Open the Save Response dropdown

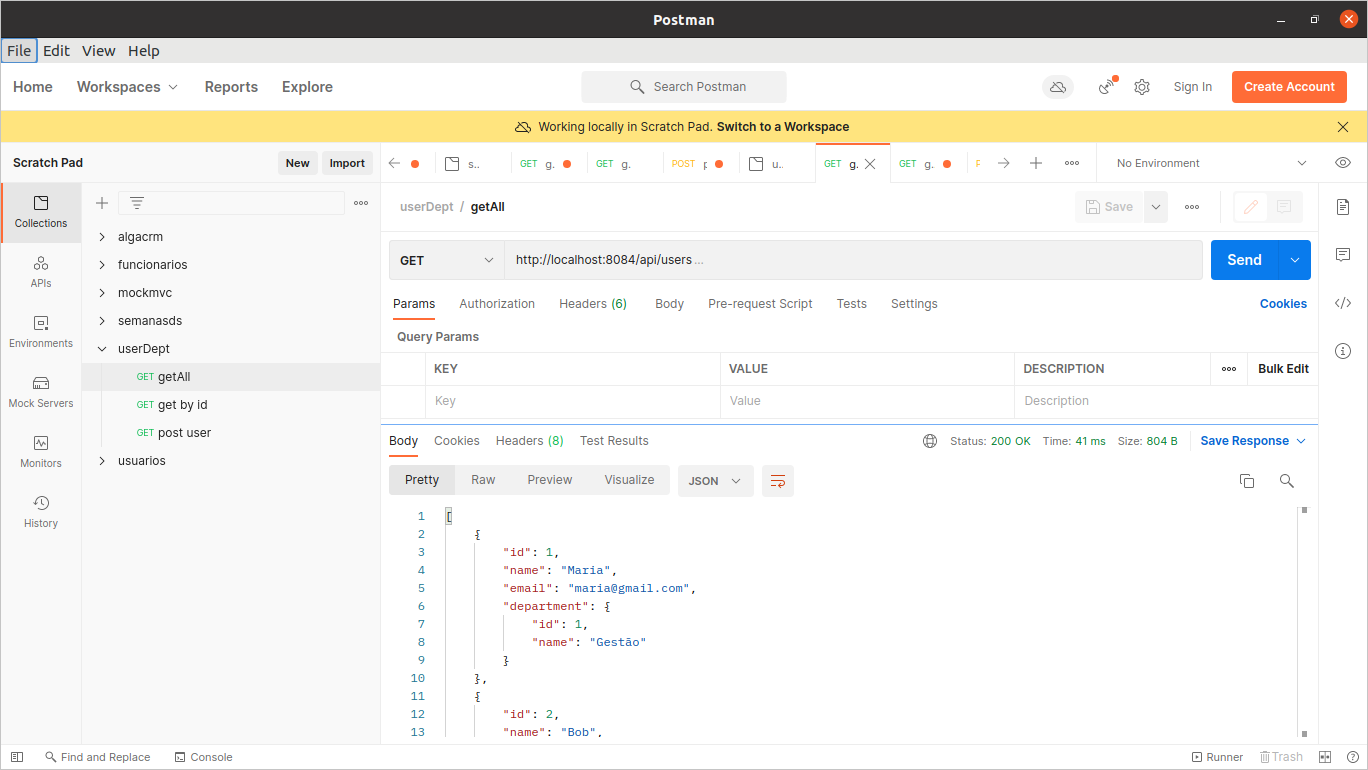1253,441
